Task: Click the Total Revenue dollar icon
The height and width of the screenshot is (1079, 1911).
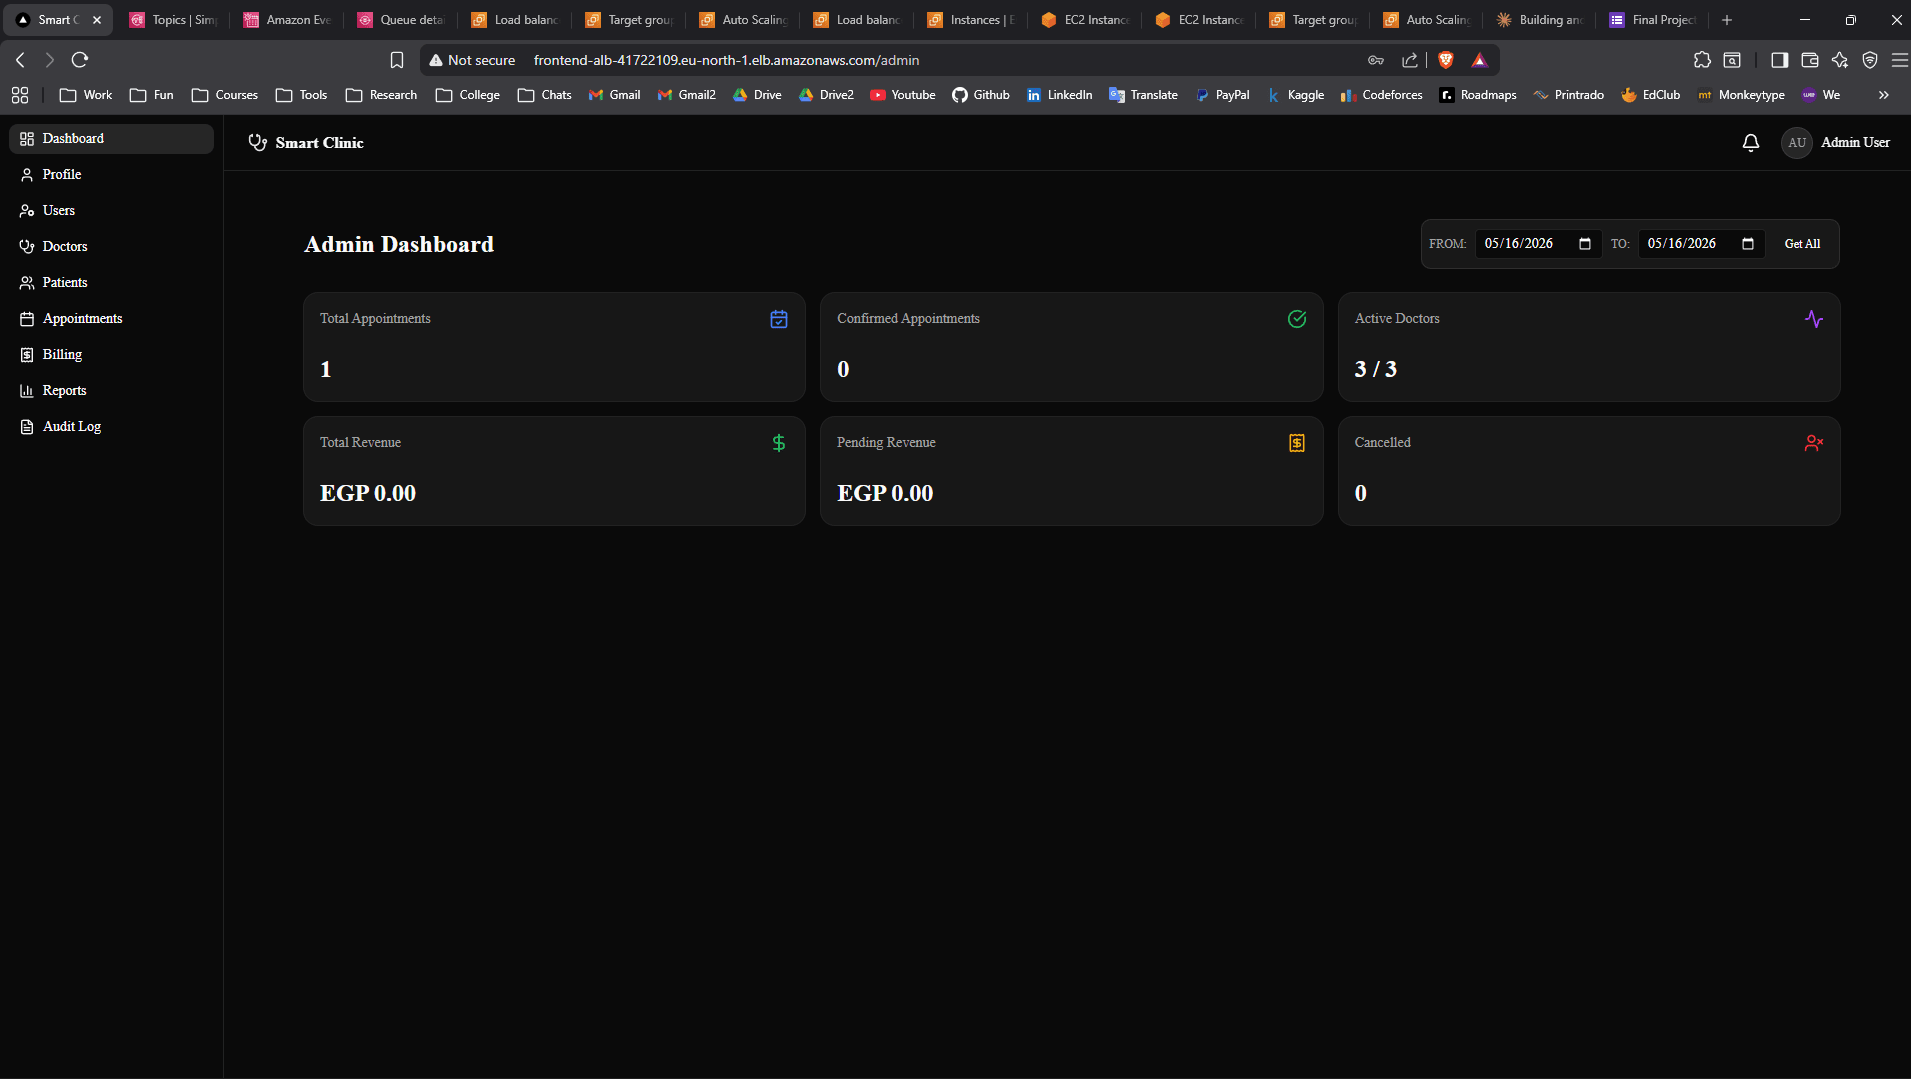Action: pos(779,443)
